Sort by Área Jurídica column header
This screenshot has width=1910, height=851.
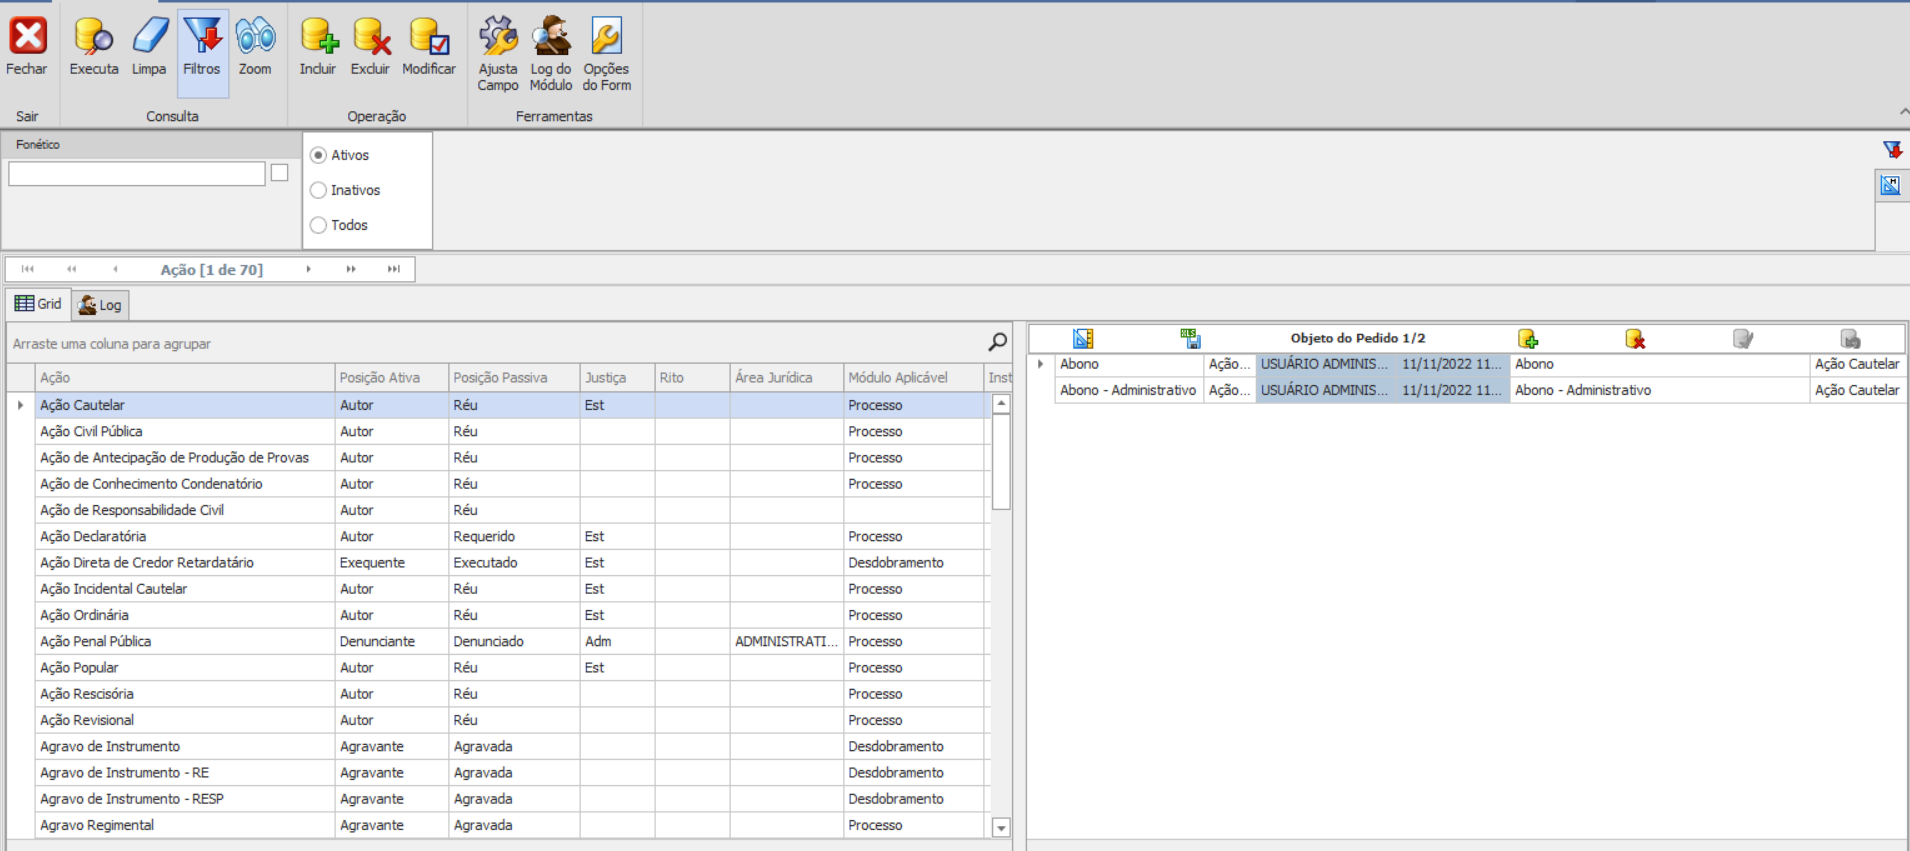click(786, 378)
